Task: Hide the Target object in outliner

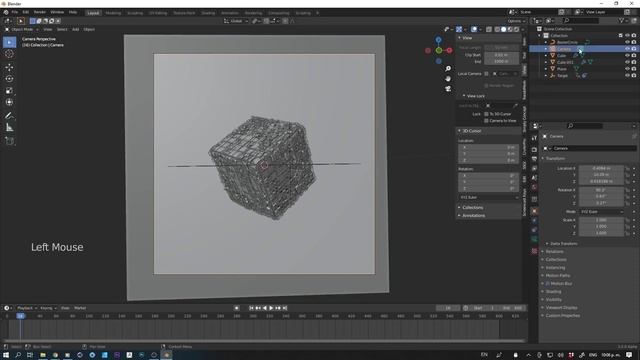Action: point(627,76)
